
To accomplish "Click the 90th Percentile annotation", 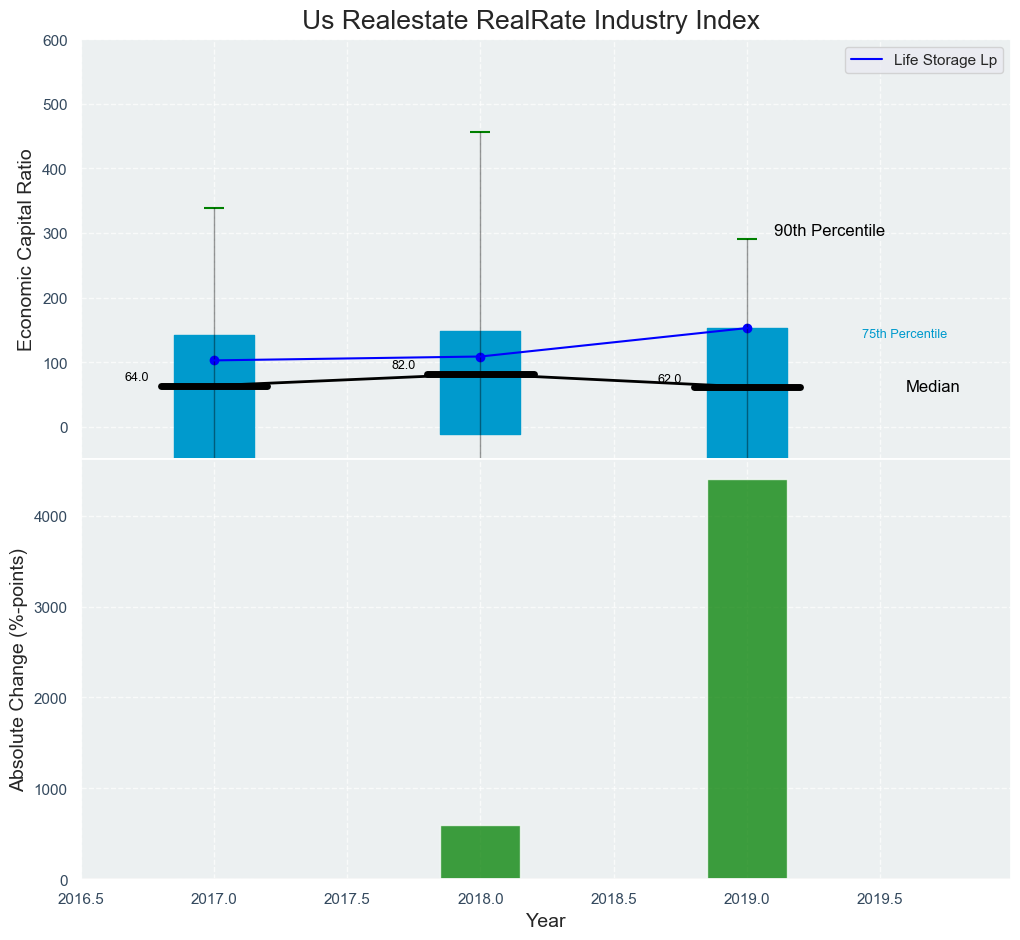I will pyautogui.click(x=829, y=231).
